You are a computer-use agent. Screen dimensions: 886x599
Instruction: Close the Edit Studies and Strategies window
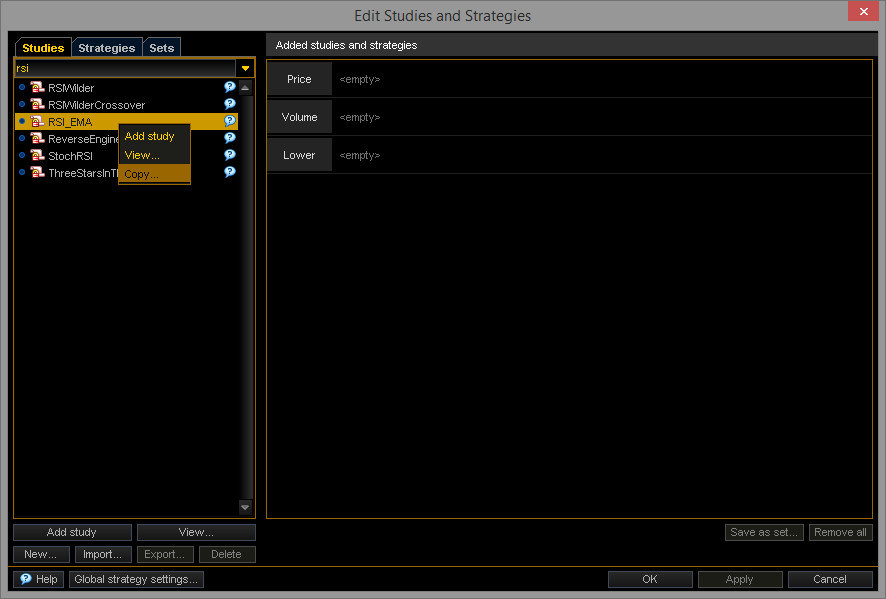pyautogui.click(x=863, y=11)
